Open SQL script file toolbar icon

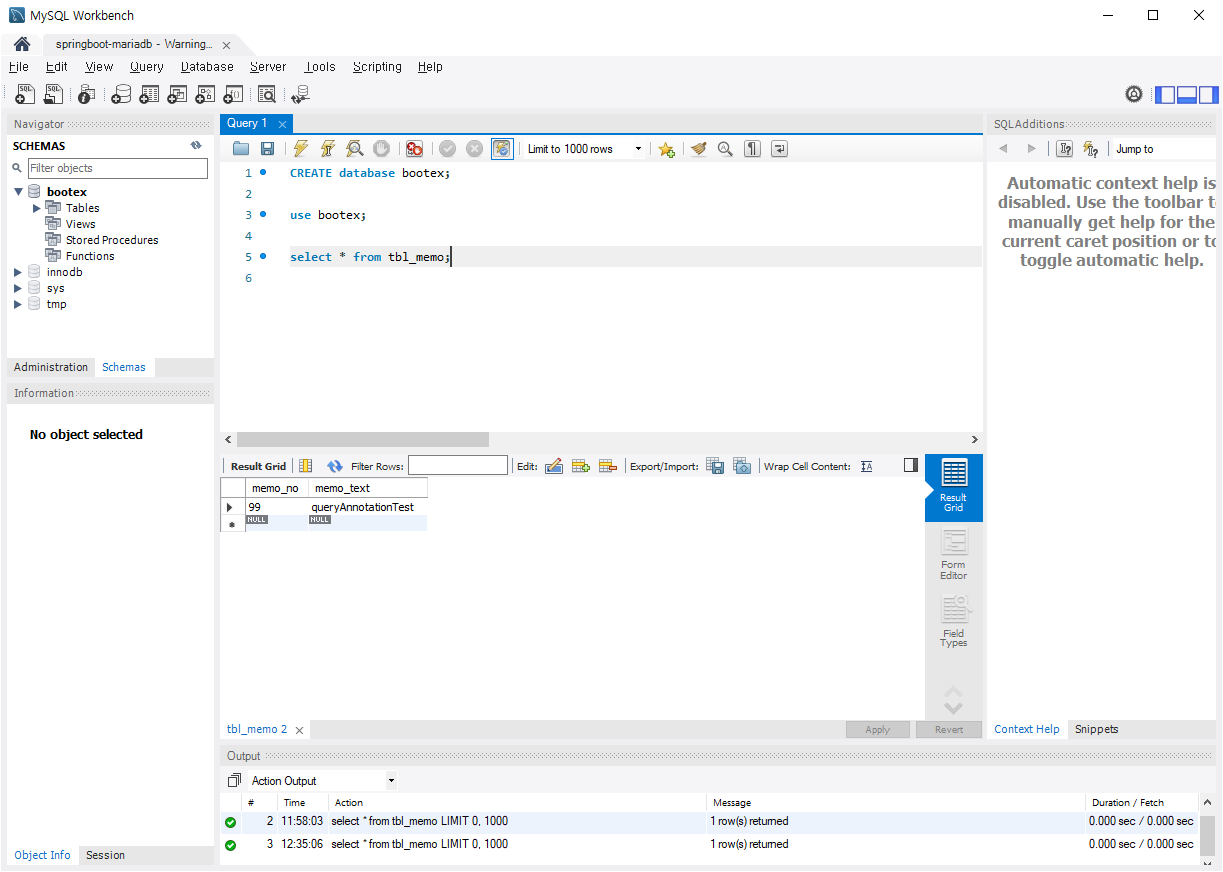(54, 94)
